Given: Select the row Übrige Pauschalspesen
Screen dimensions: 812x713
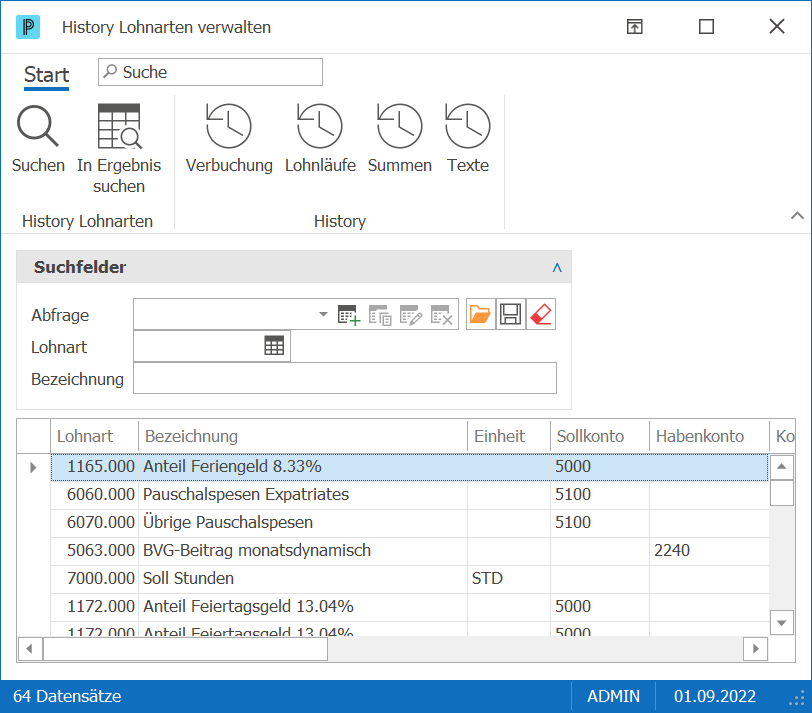Looking at the screenshot, I should click(409, 522).
